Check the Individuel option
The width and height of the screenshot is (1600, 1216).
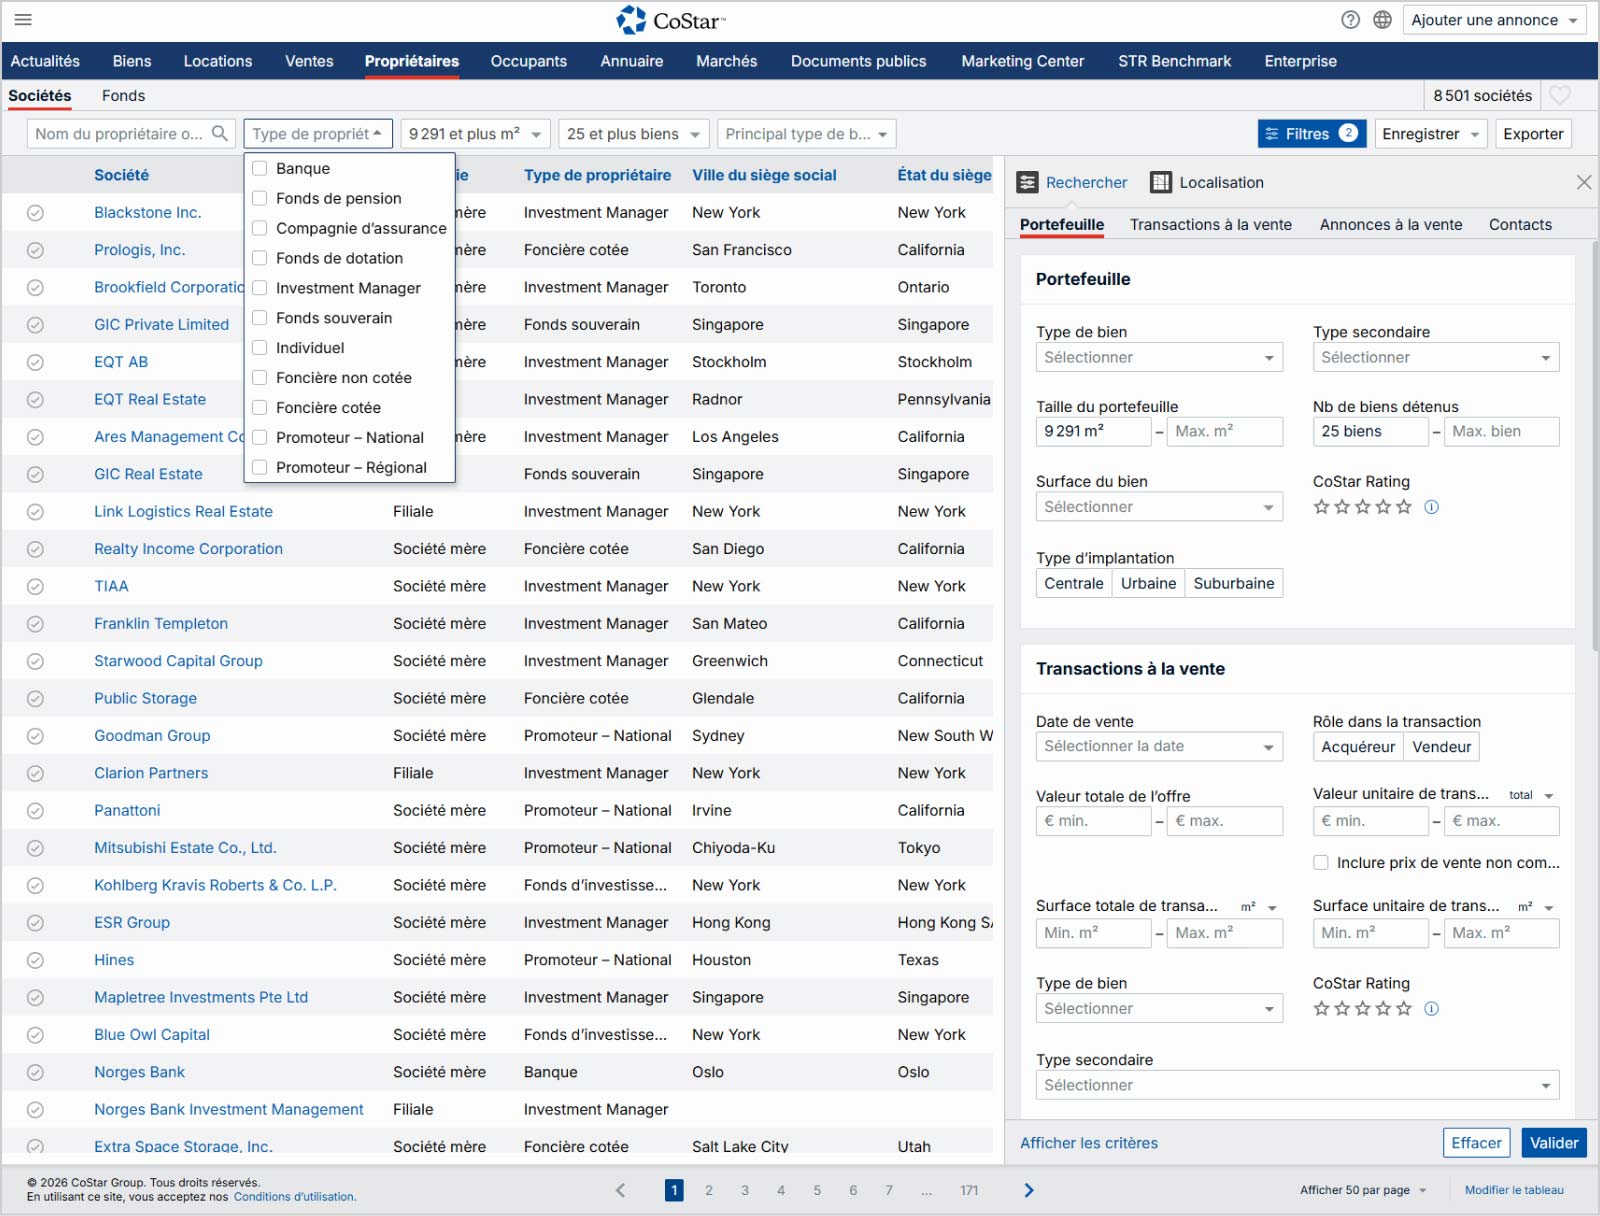pyautogui.click(x=260, y=348)
